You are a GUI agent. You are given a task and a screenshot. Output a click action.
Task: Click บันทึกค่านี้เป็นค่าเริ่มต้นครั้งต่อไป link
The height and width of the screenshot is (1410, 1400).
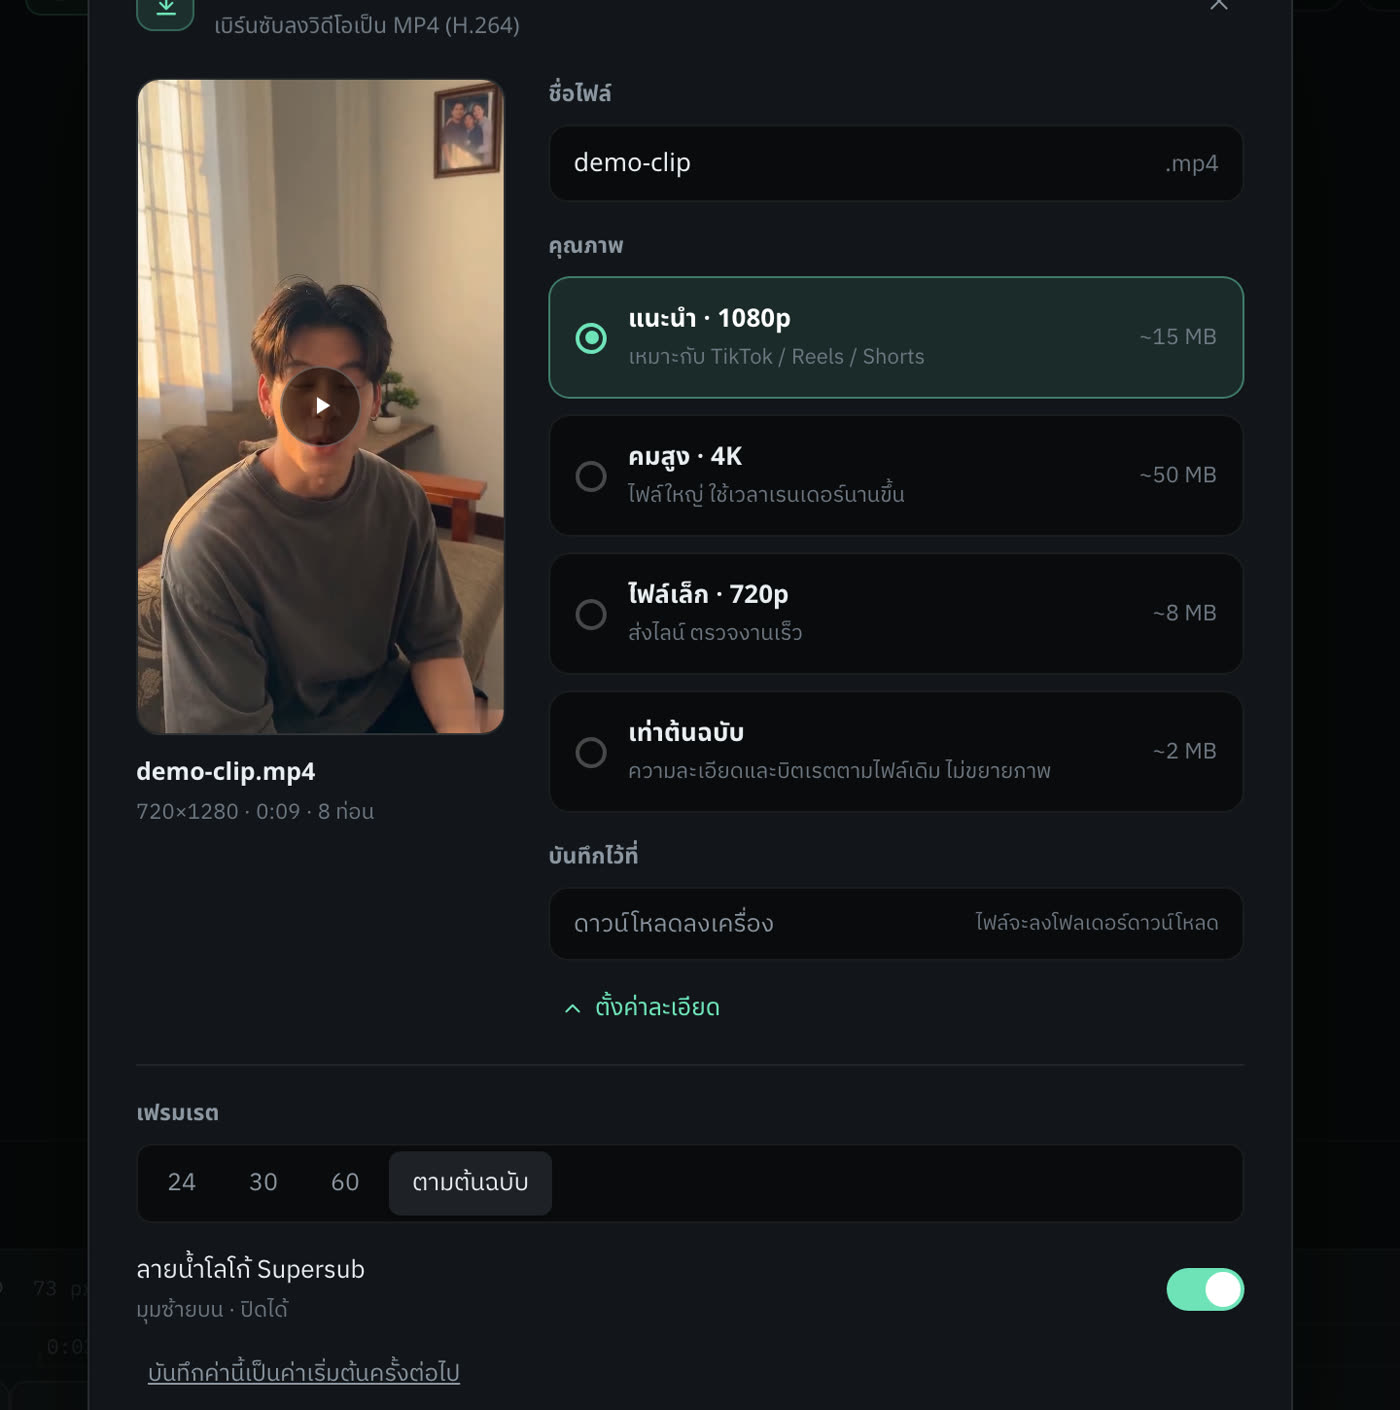tap(304, 1372)
